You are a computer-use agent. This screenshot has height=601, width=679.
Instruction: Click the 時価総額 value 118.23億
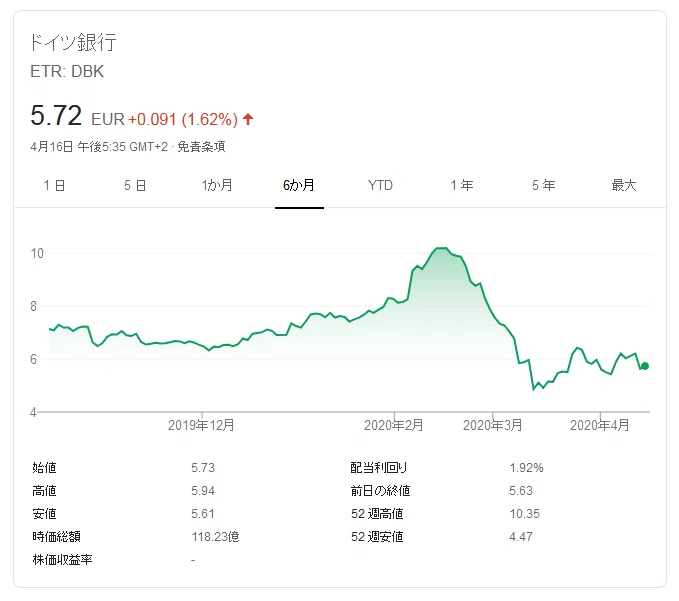(215, 537)
